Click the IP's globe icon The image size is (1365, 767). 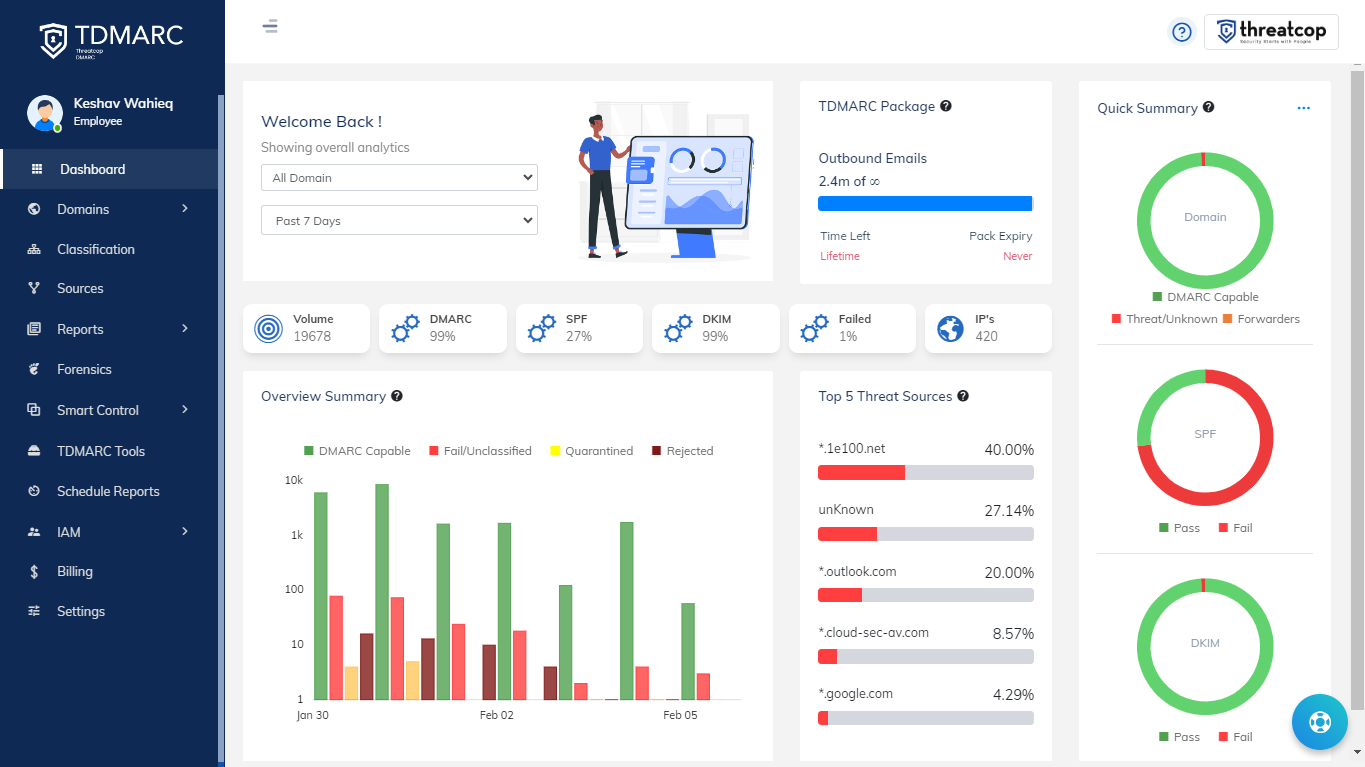pyautogui.click(x=950, y=328)
